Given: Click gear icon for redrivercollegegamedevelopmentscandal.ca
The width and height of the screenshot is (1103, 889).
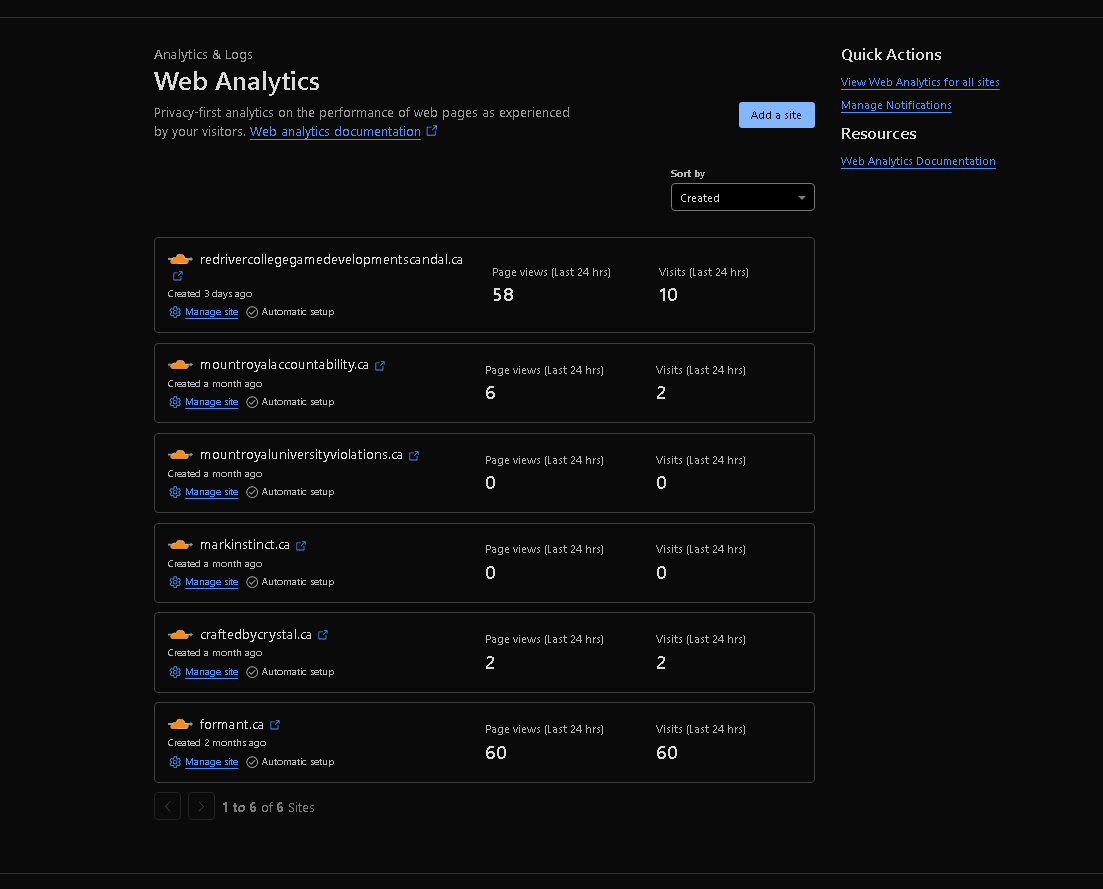Looking at the screenshot, I should coord(175,312).
